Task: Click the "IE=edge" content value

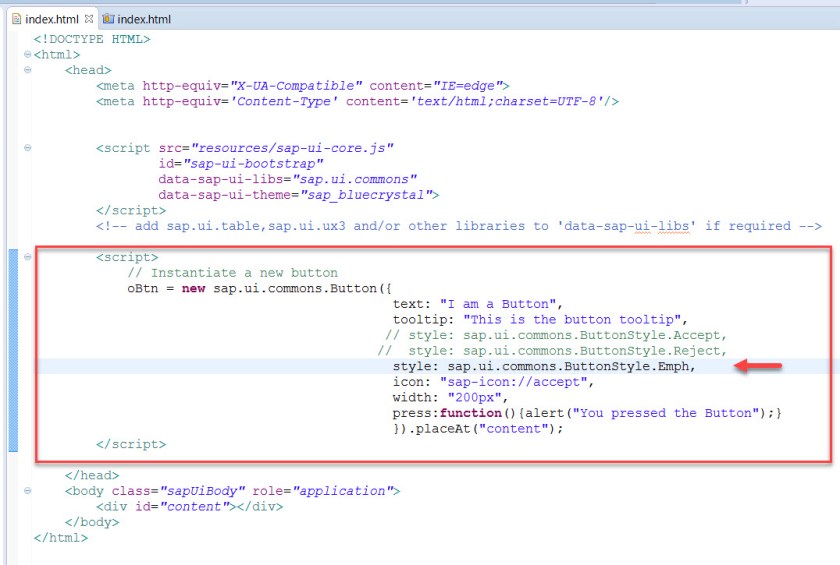Action: point(467,86)
